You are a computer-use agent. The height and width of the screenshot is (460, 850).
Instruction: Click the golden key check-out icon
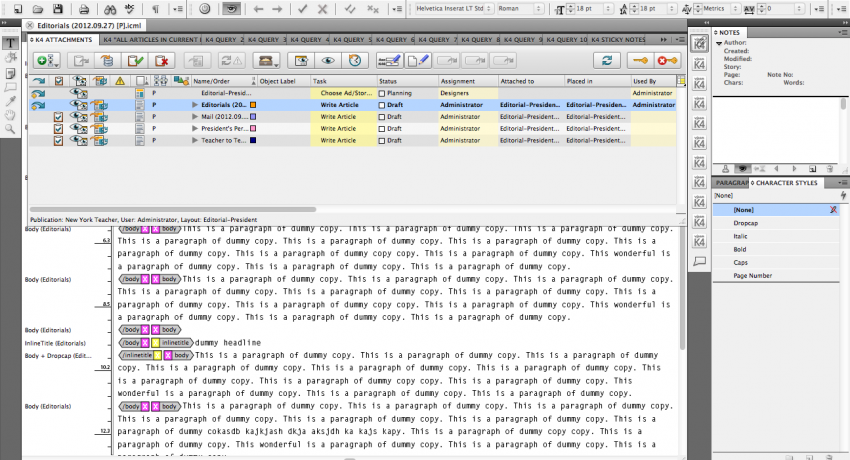(640, 61)
